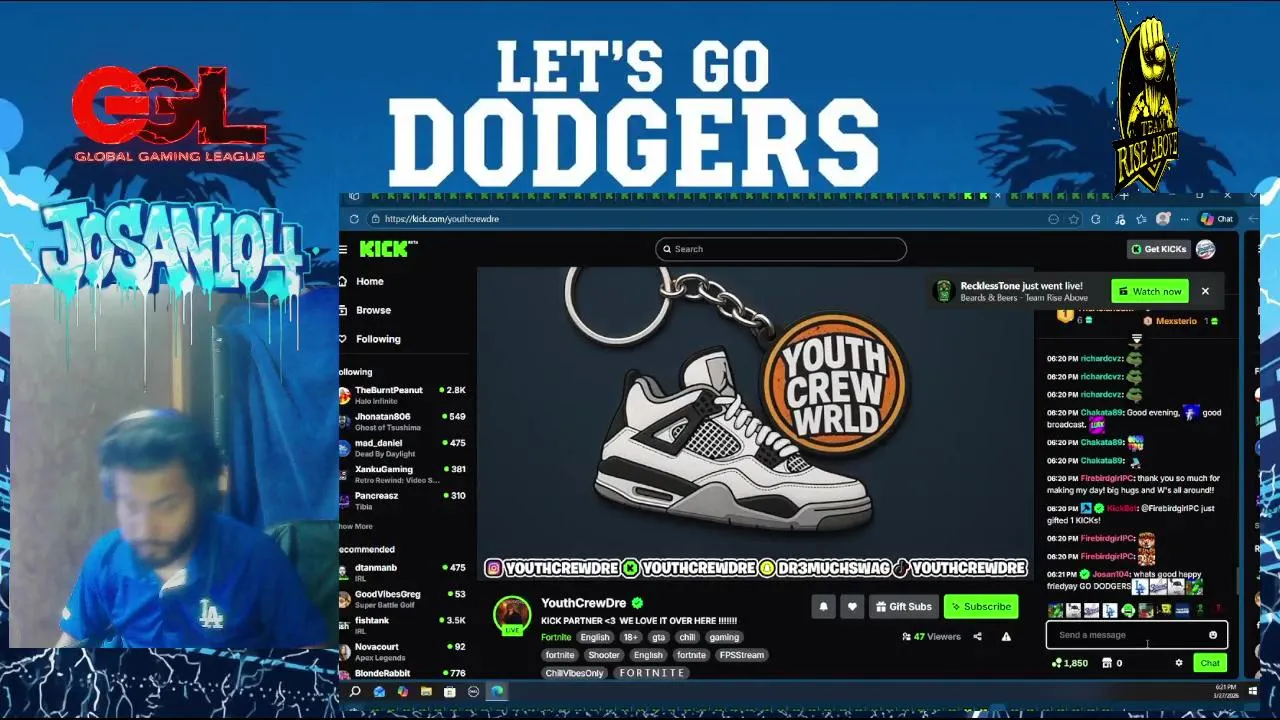This screenshot has width=1280, height=720.
Task: Open a new browser tab
Action: pyautogui.click(x=1124, y=196)
